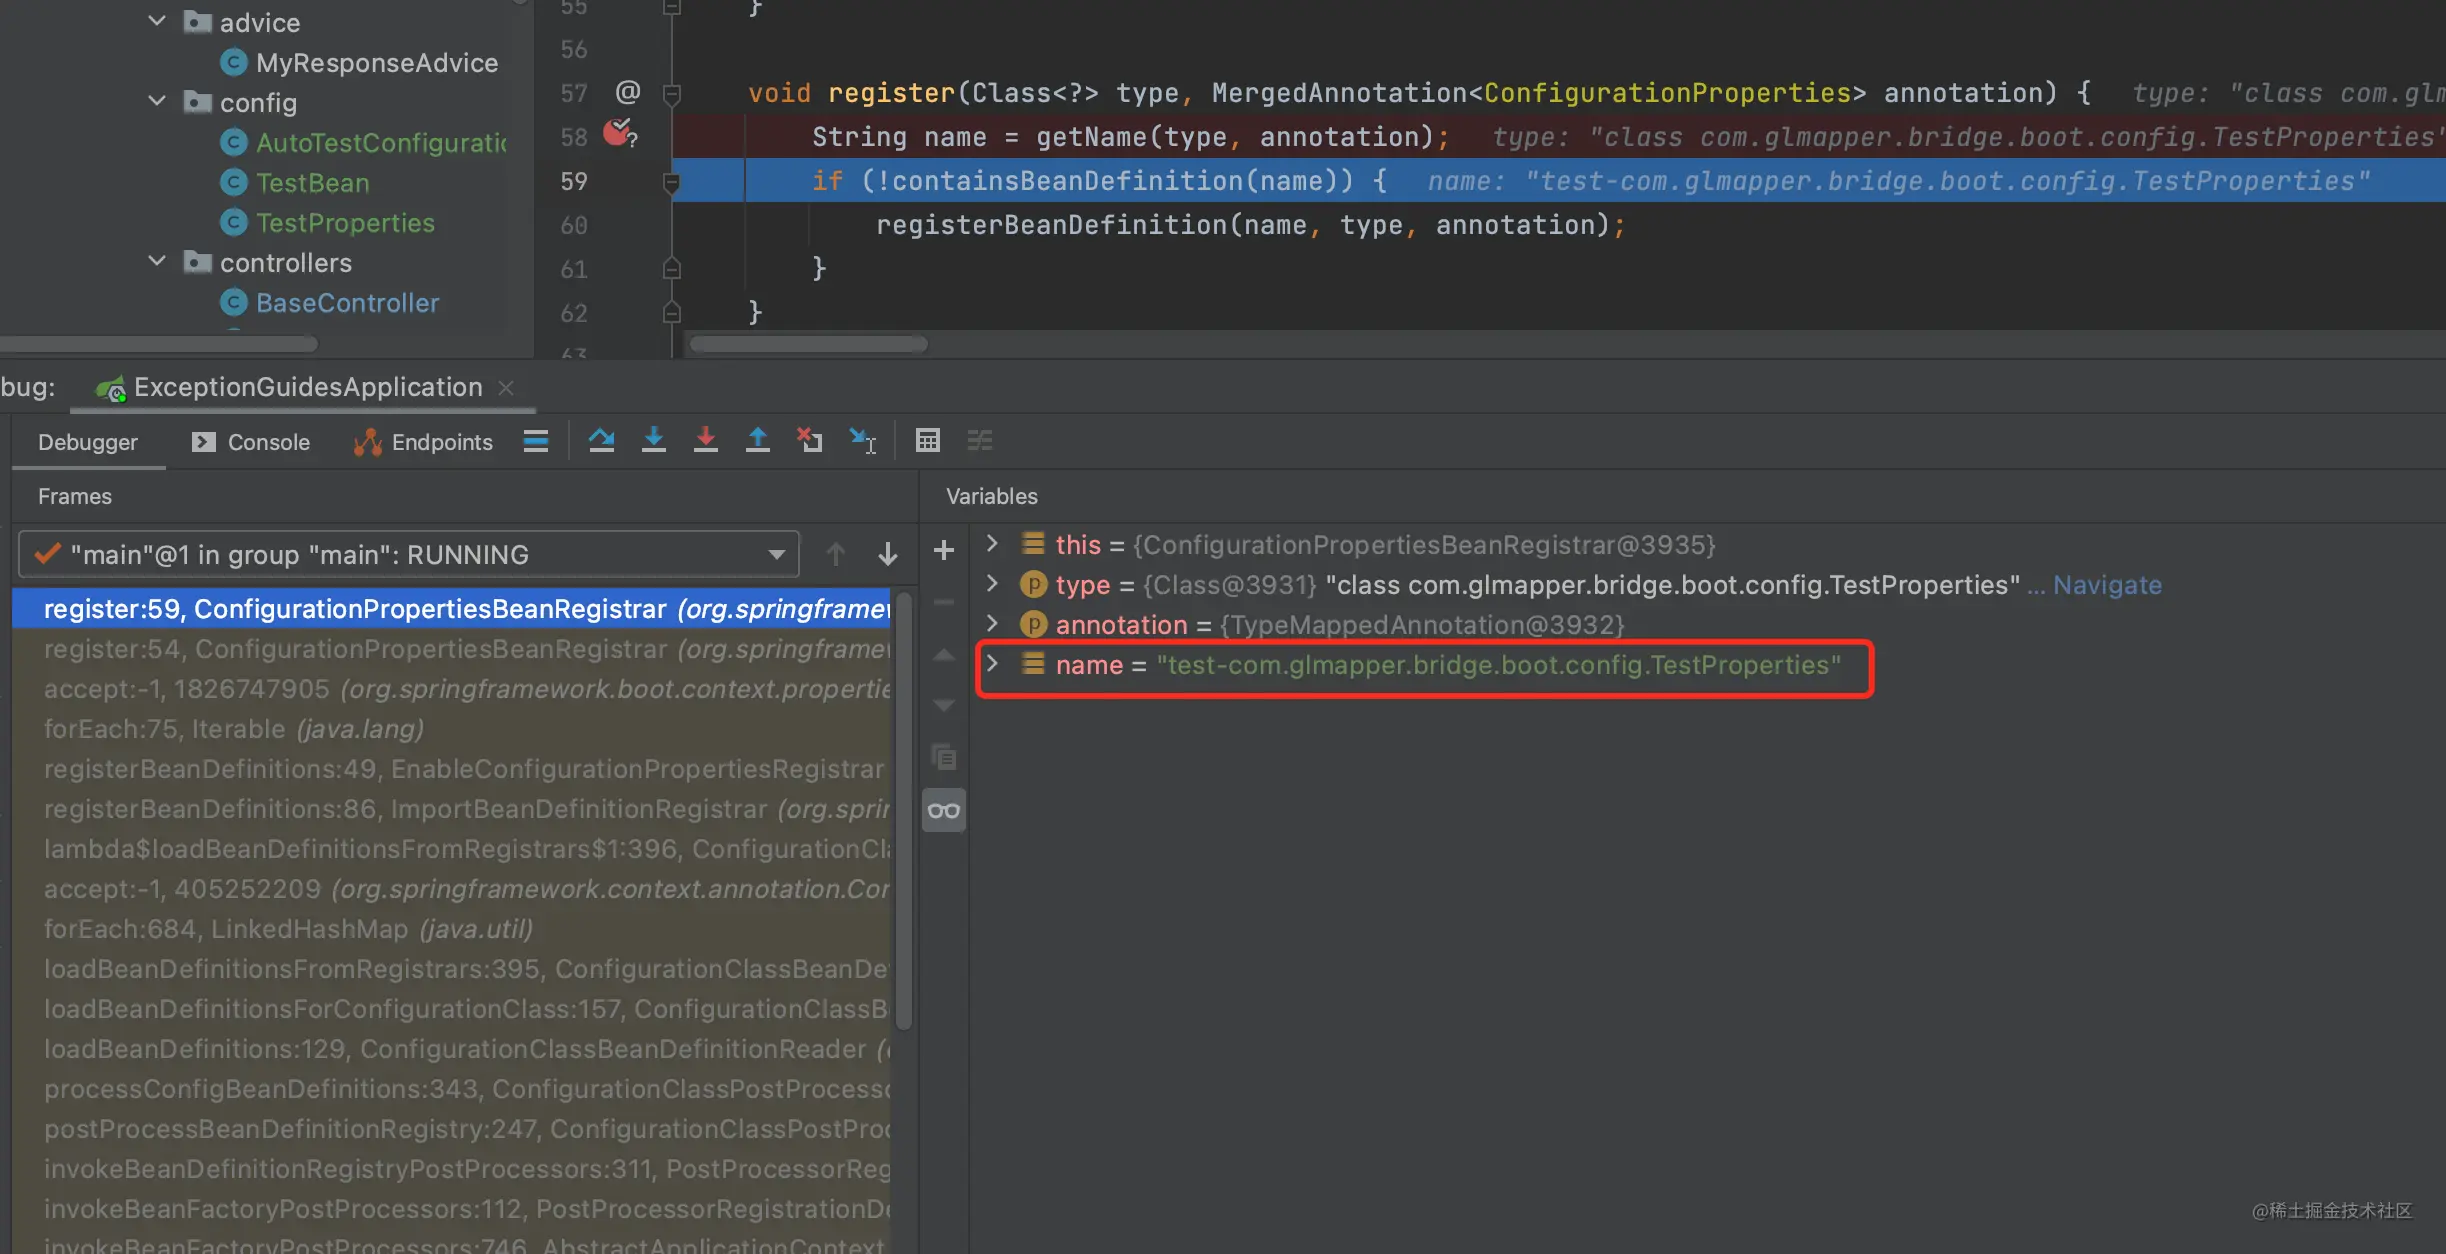Open the Endpoints tab
This screenshot has height=1254, width=2446.
pos(423,442)
